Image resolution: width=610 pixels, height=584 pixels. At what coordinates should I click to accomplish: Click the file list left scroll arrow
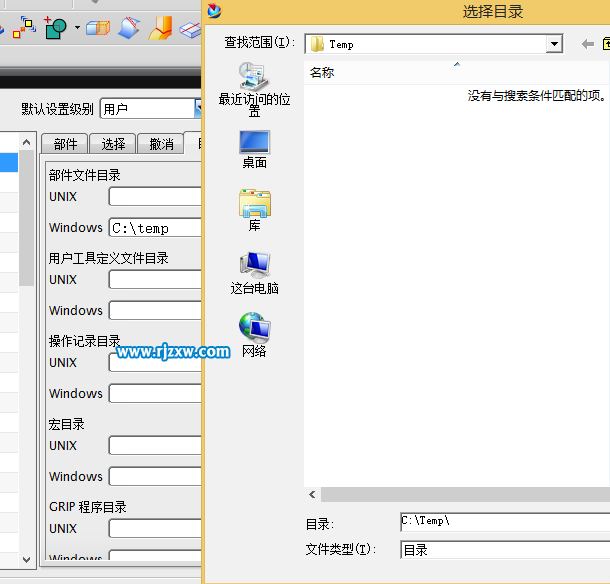click(x=312, y=495)
